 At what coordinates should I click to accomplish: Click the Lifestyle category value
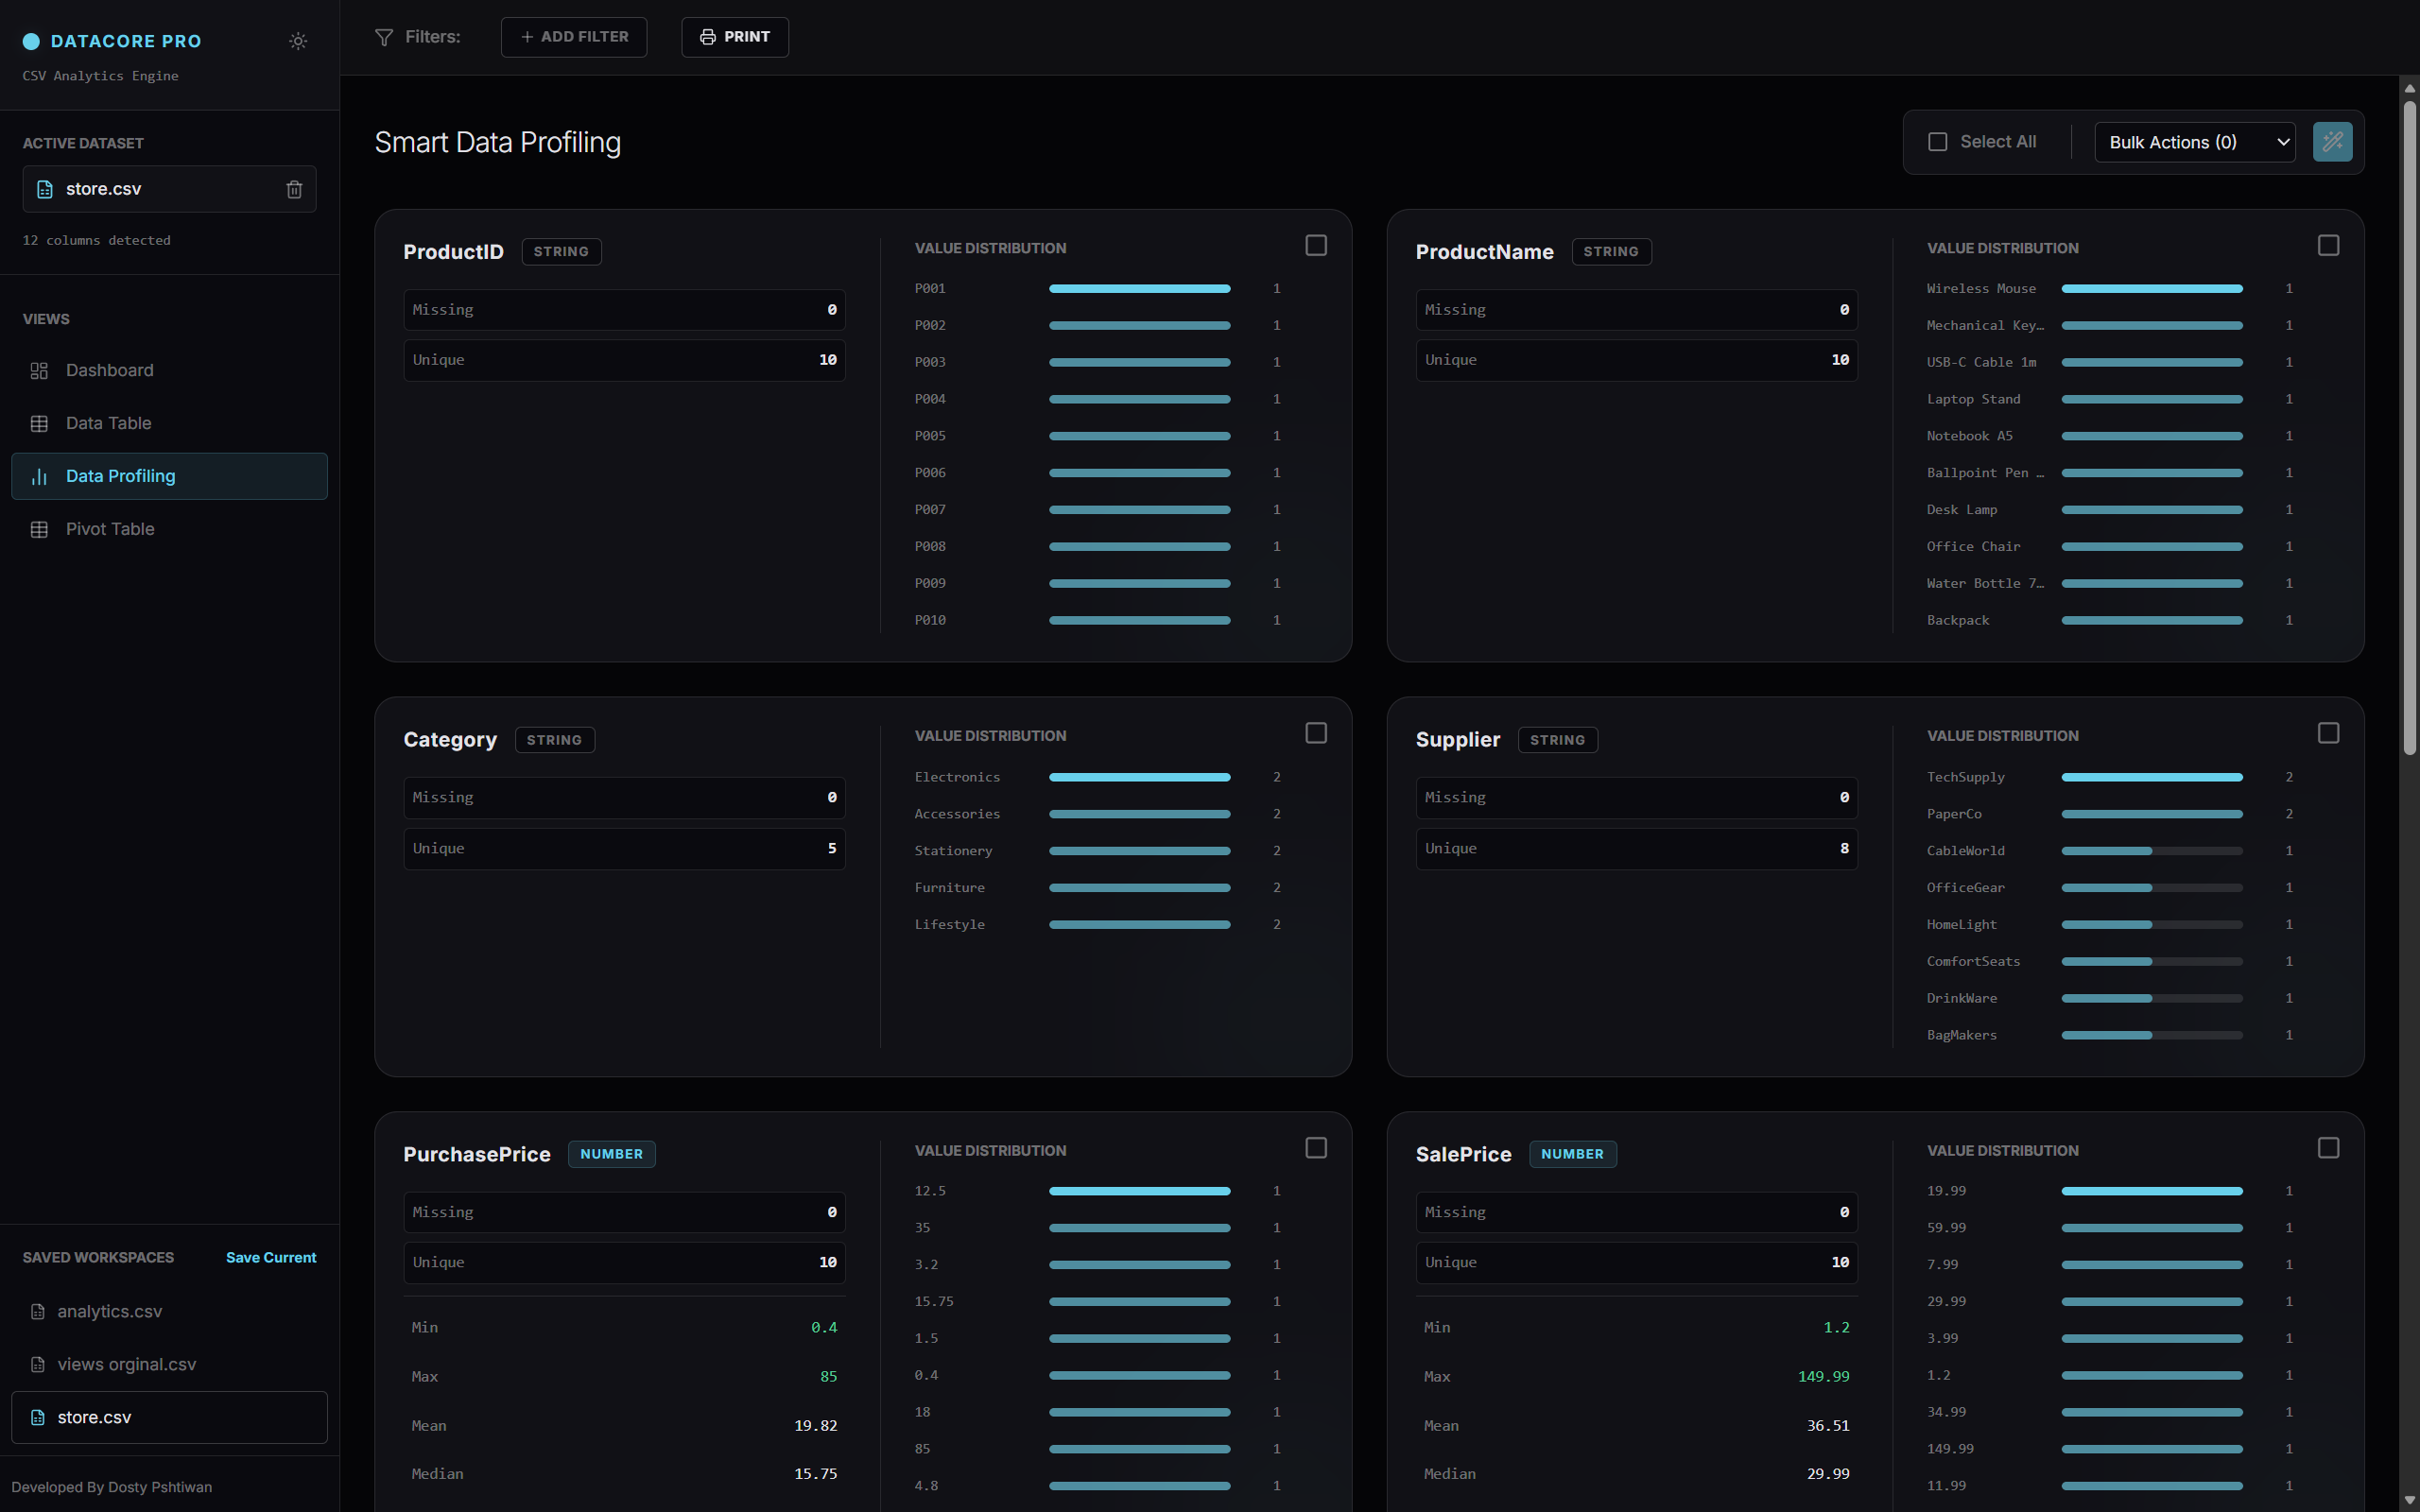(949, 925)
